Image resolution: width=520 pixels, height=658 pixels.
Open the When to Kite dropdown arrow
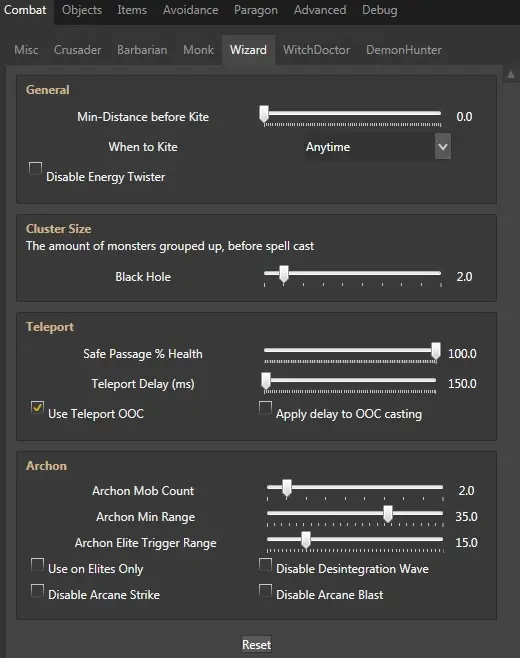[x=443, y=146]
